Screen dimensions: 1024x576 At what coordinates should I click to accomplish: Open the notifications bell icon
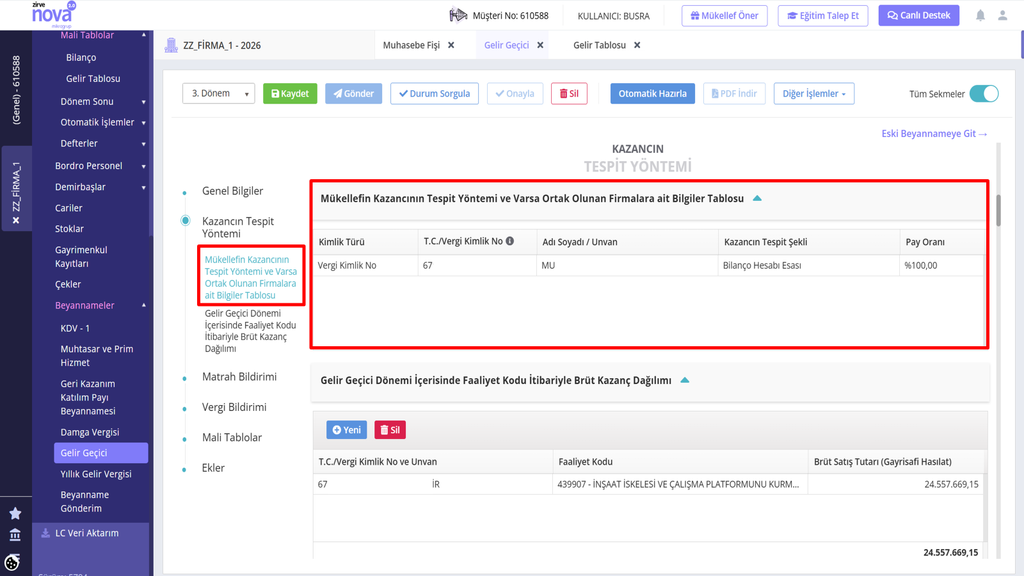[980, 16]
